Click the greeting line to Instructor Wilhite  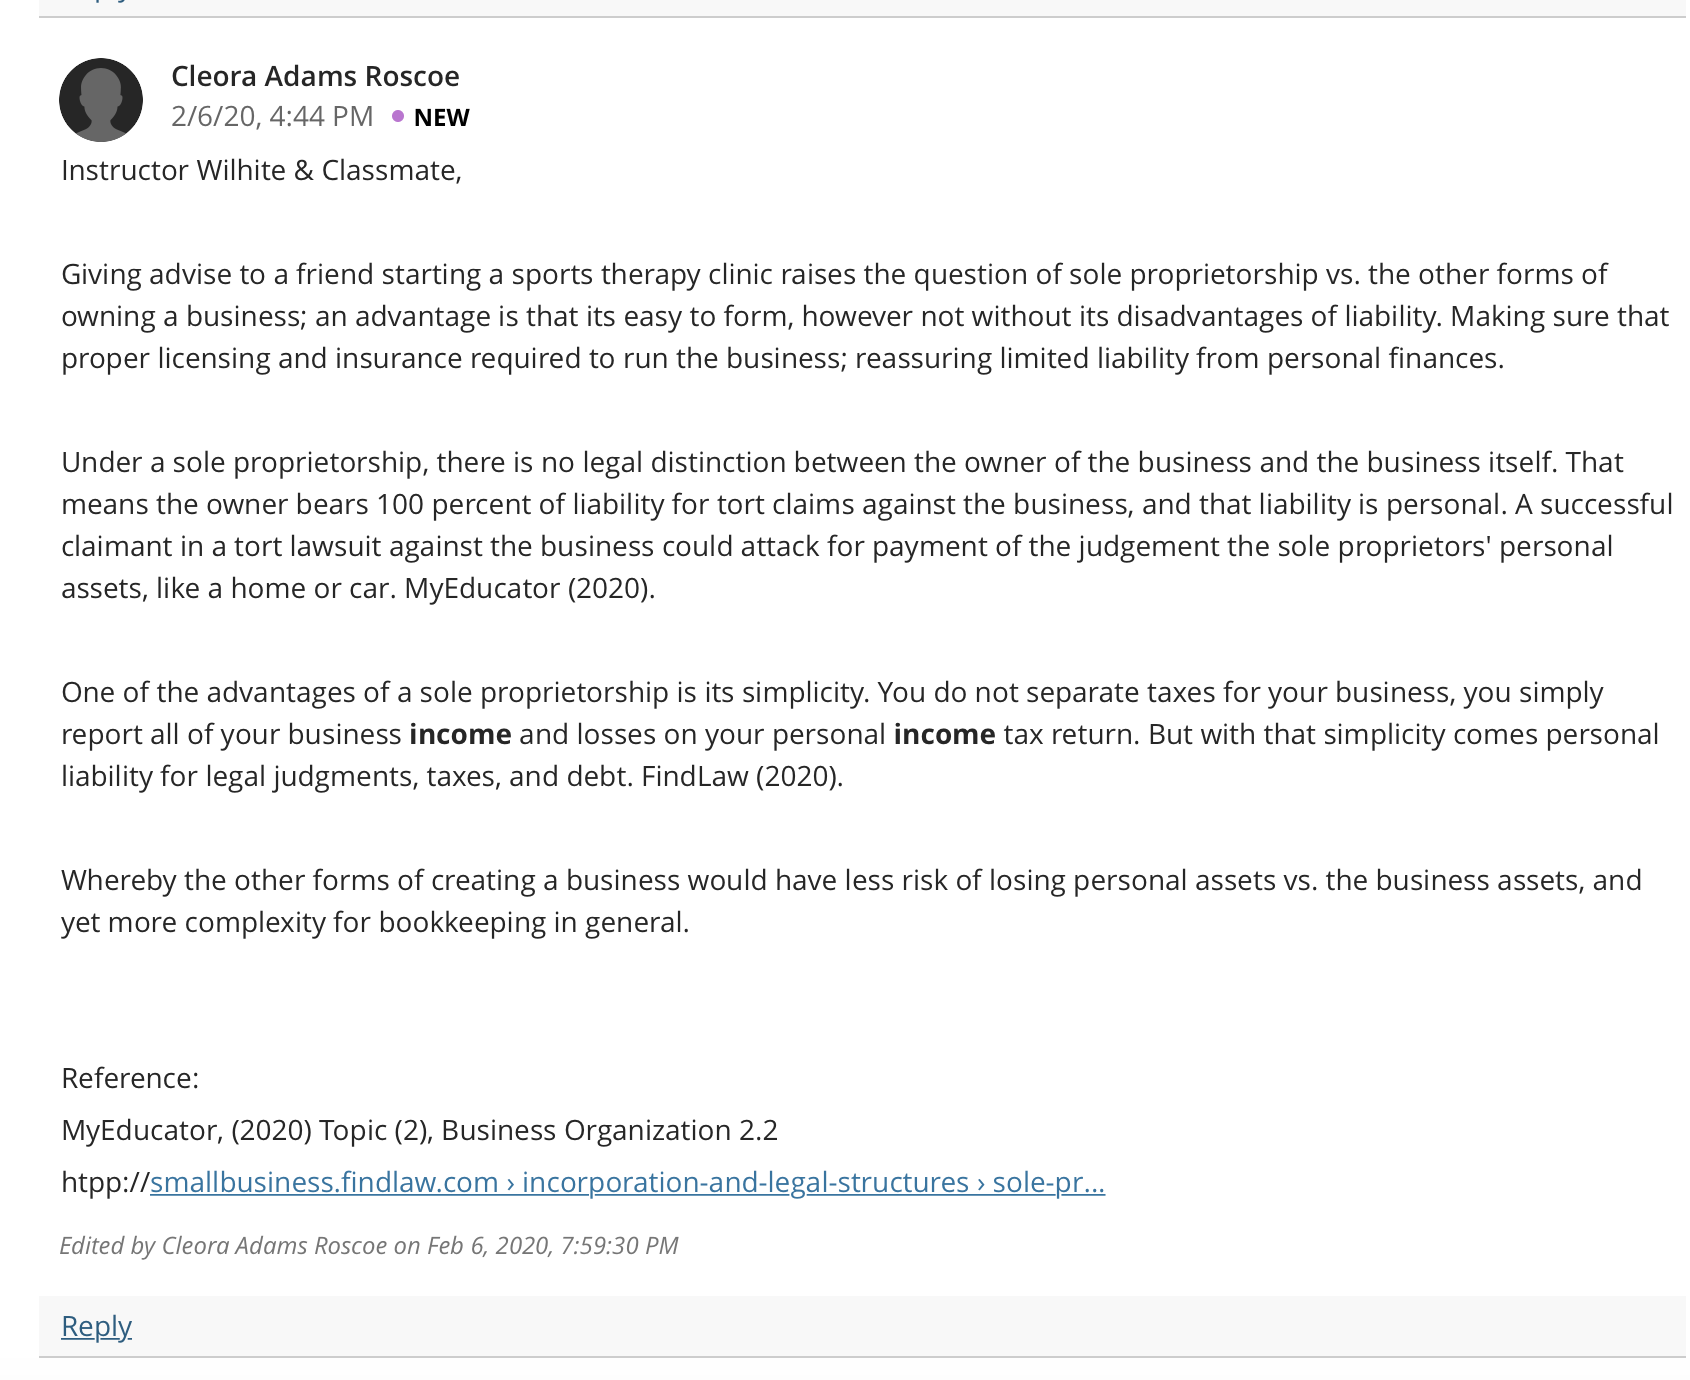click(x=261, y=170)
